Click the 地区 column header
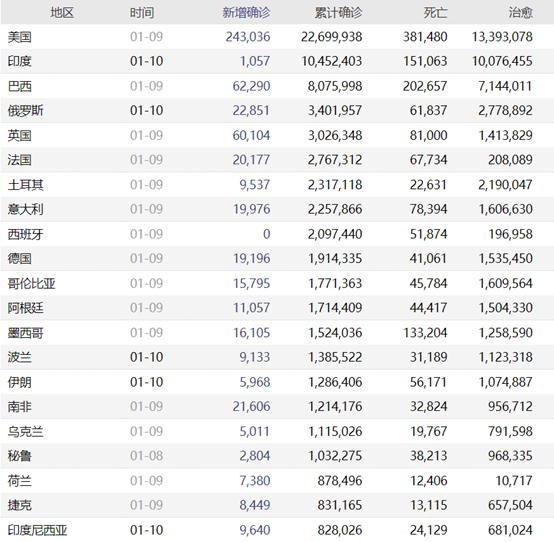554x542 pixels. coord(62,13)
